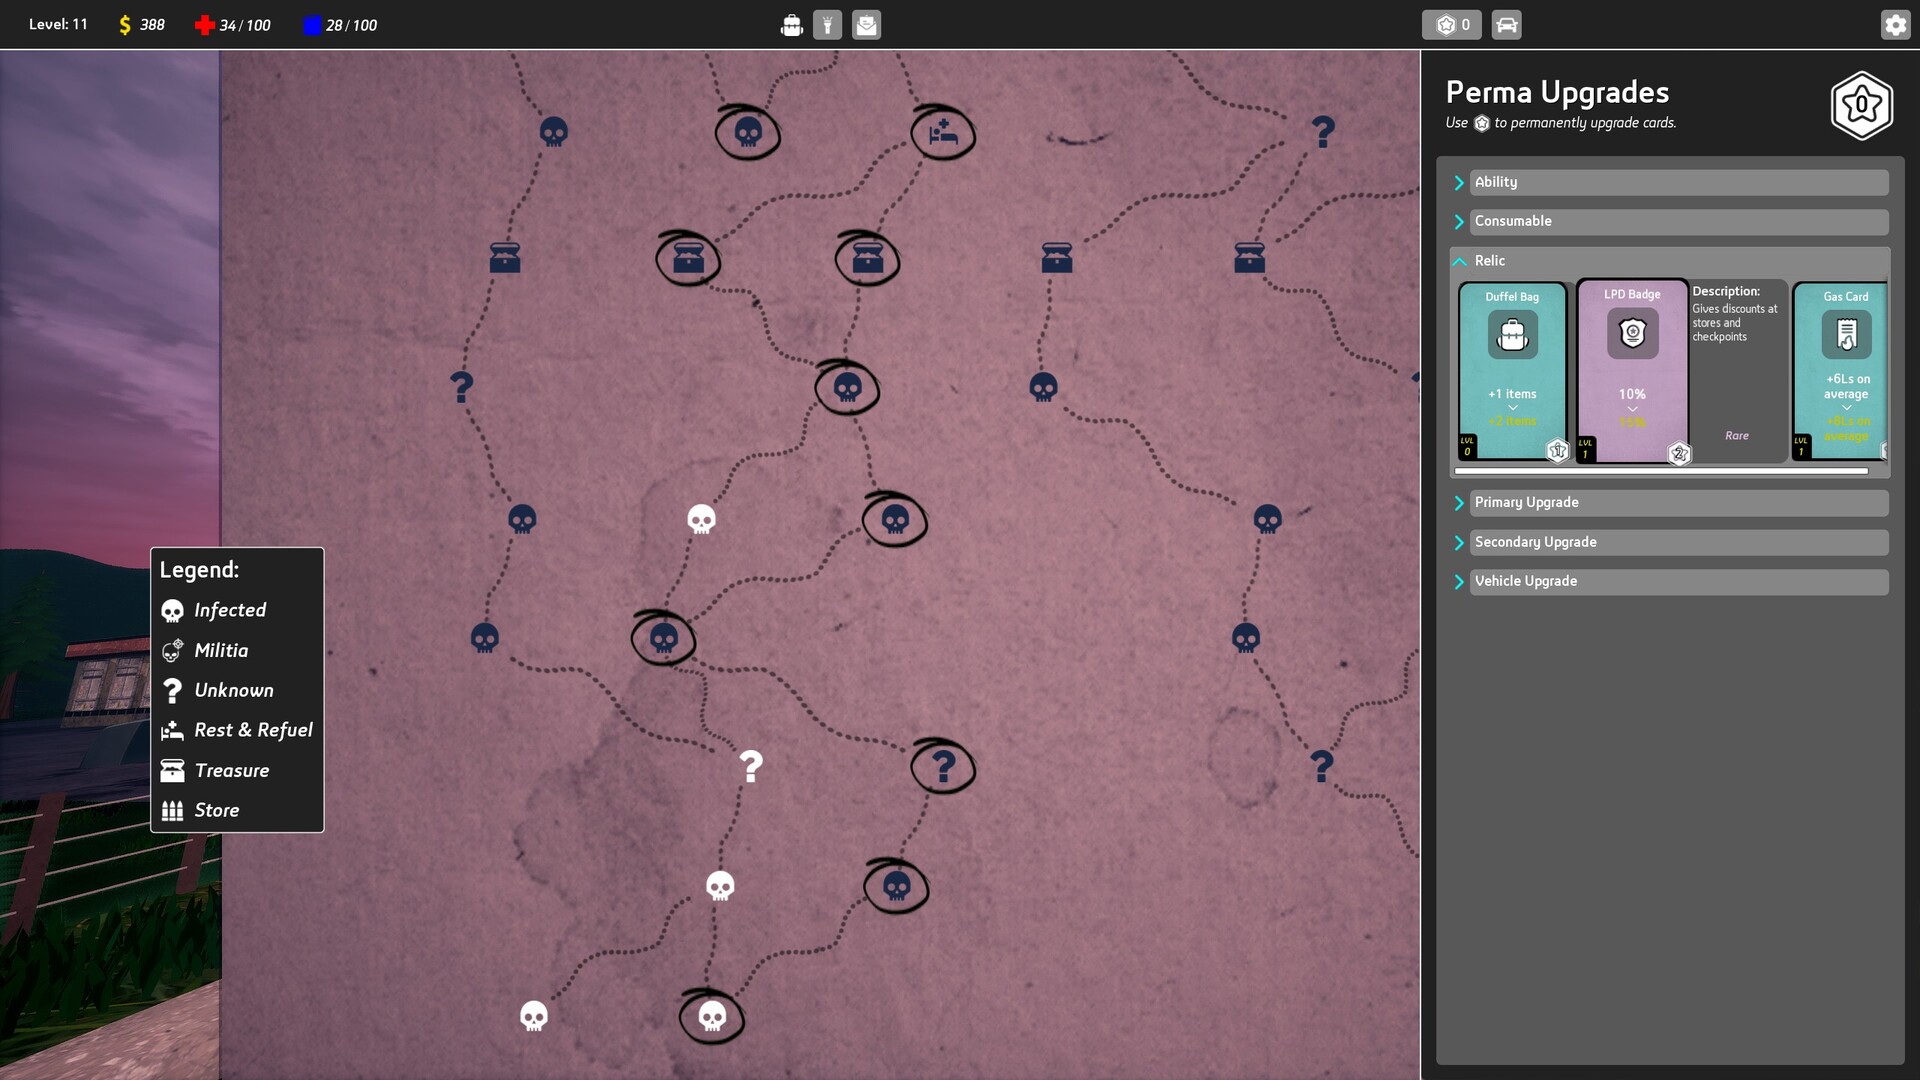The width and height of the screenshot is (1920, 1080).
Task: Click the LPD Badge upgrade cost badge
Action: pos(1678,453)
